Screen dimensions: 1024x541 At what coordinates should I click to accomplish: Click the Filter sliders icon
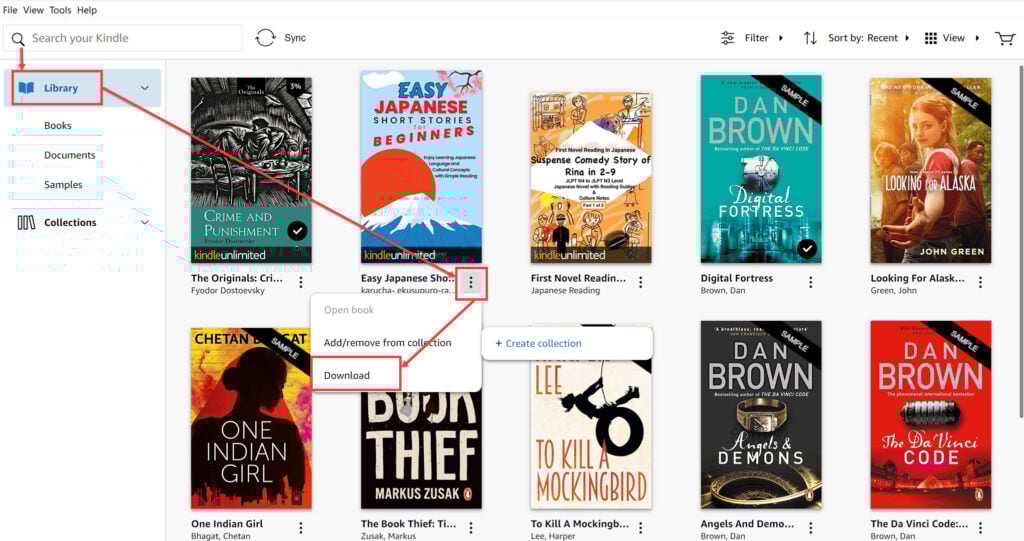727,38
